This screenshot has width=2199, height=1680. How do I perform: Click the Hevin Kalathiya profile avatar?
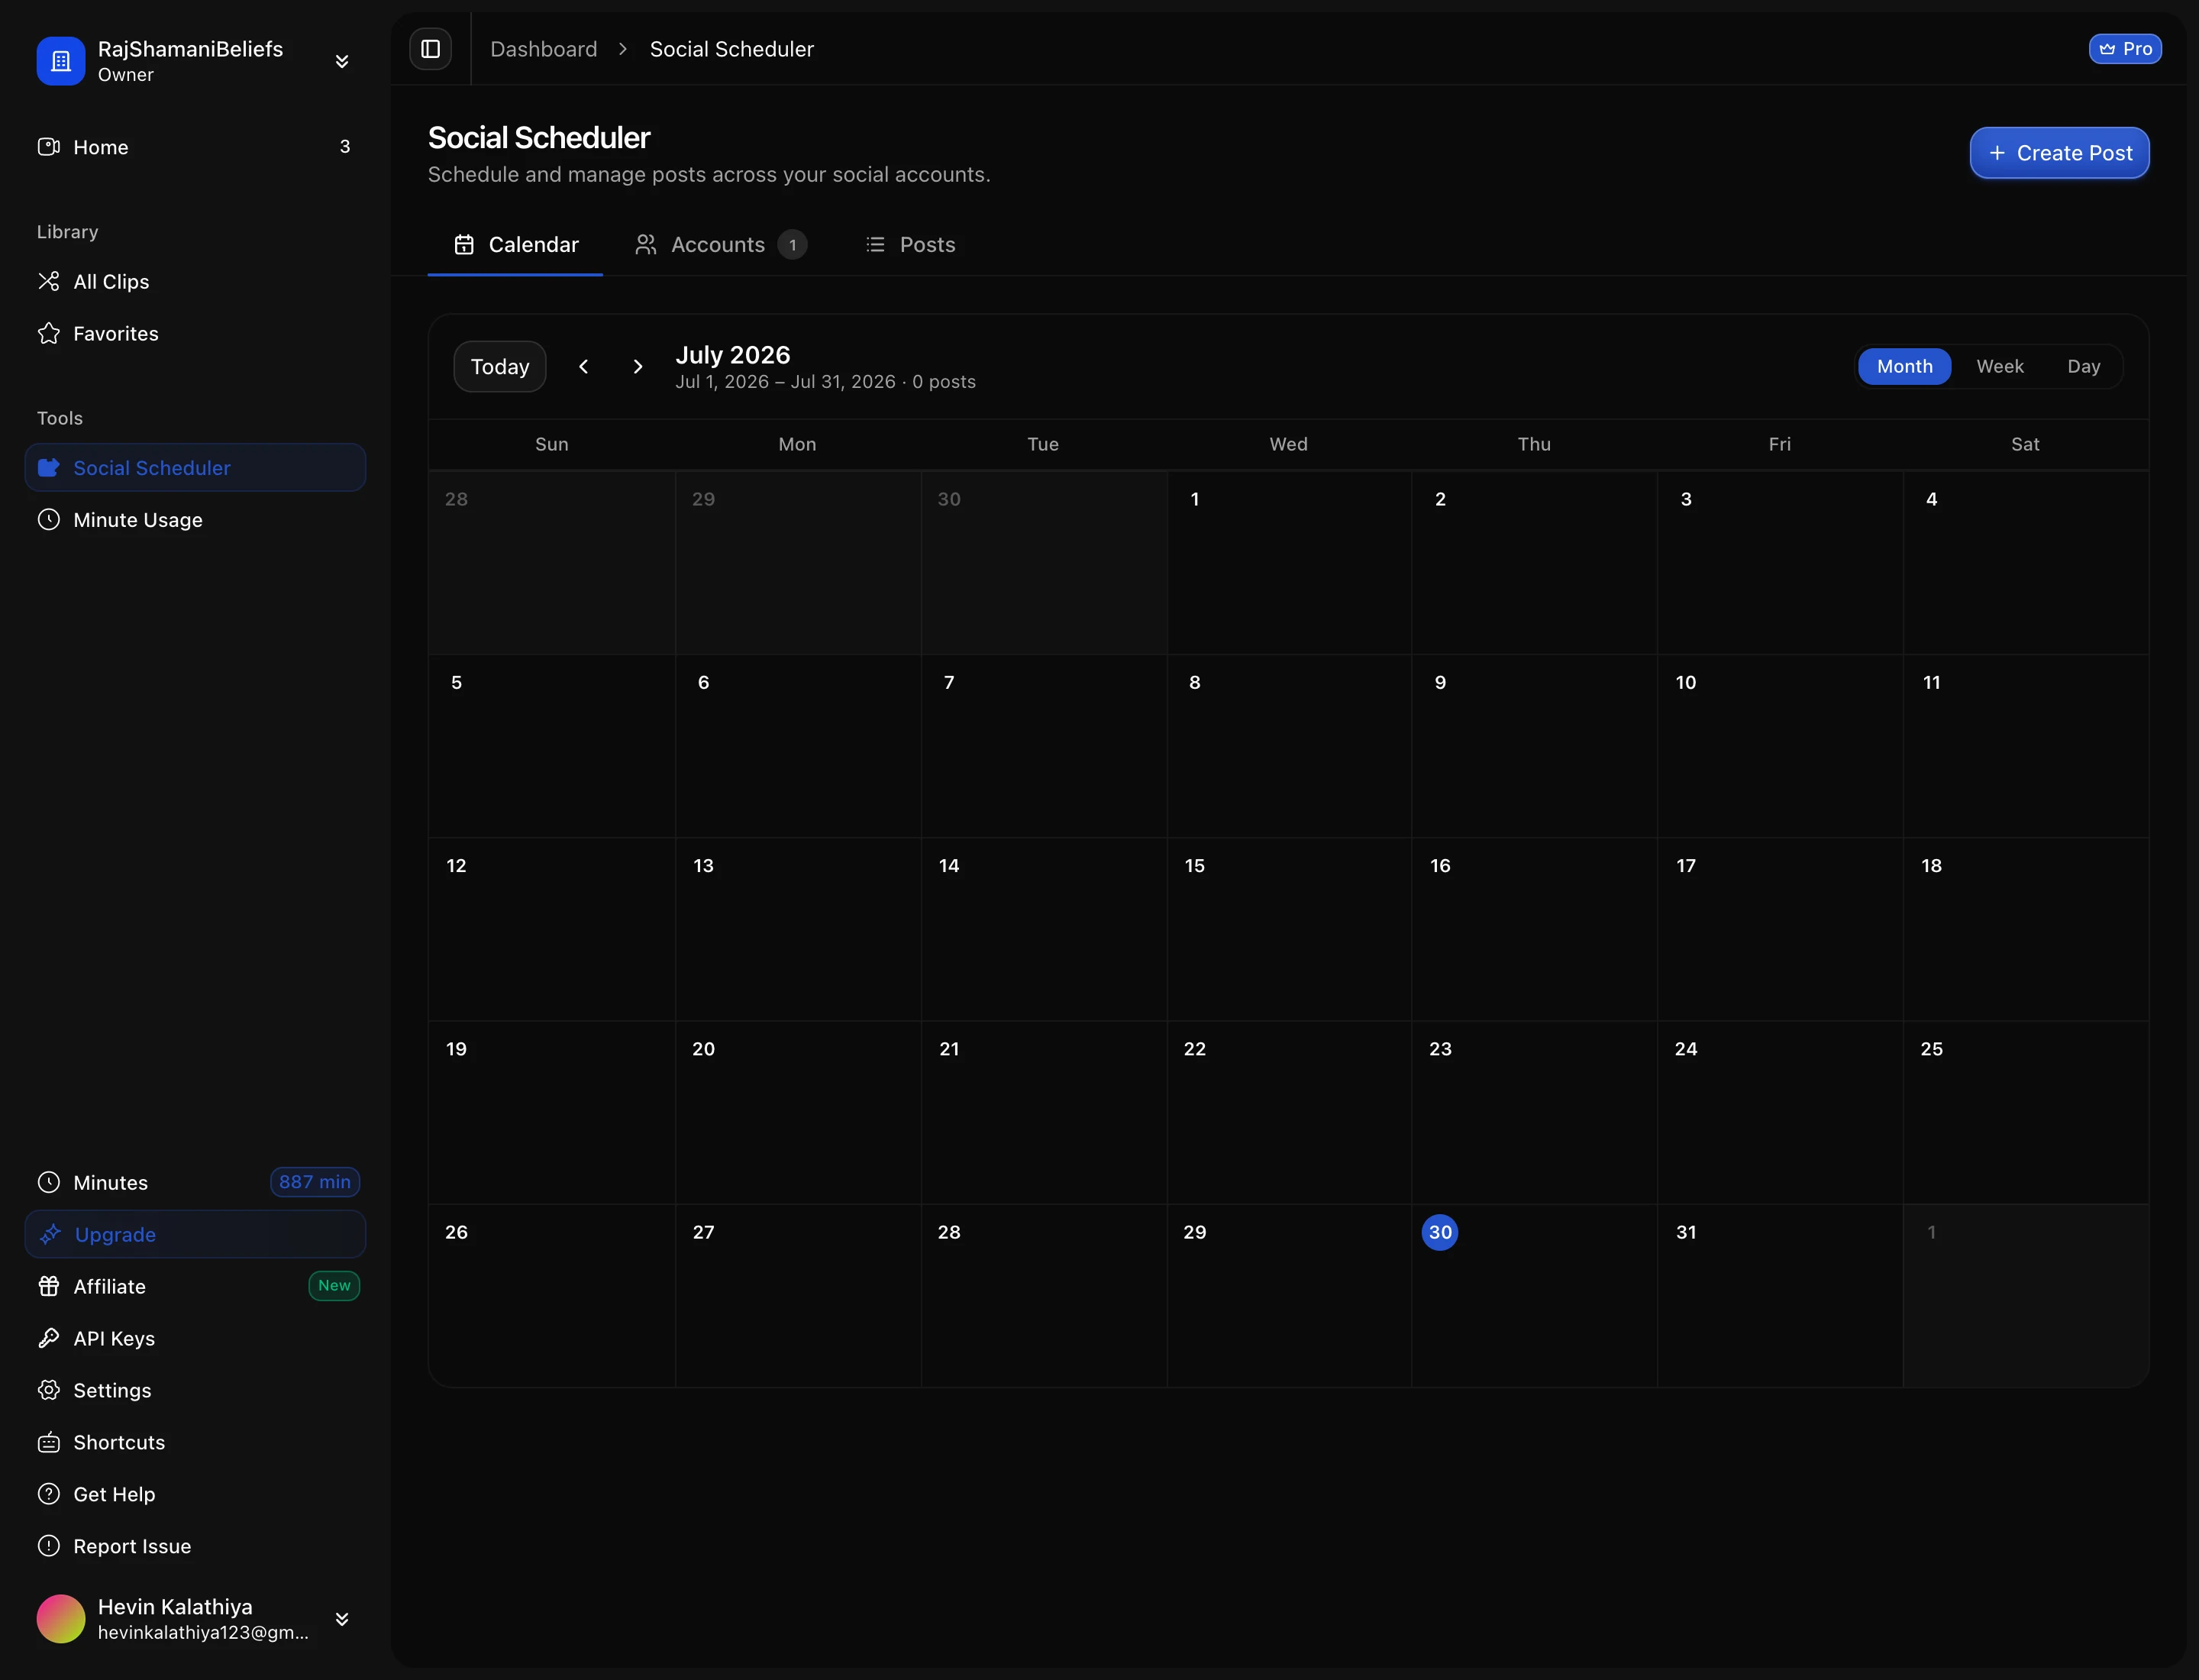[x=61, y=1619]
